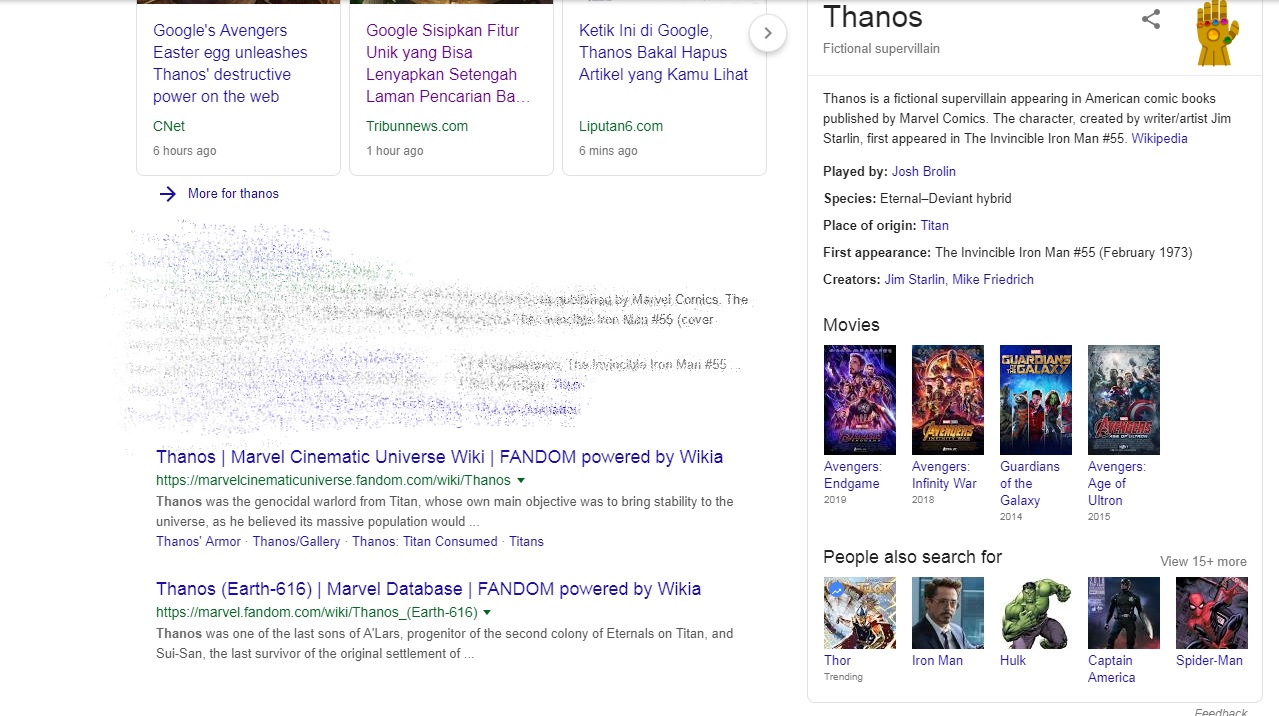
Task: Open the Titans sitelink
Action: click(526, 541)
